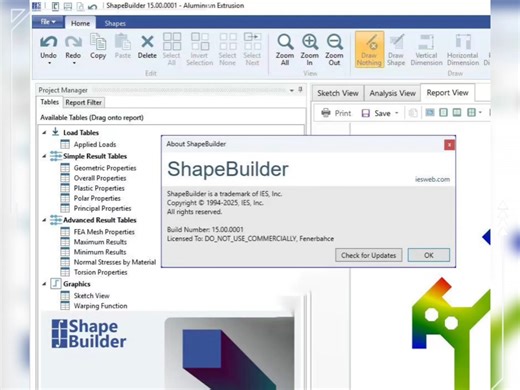Viewport: 520px width, 390px height.
Task: Switch to the Shapes ribbon tab
Action: tap(115, 23)
